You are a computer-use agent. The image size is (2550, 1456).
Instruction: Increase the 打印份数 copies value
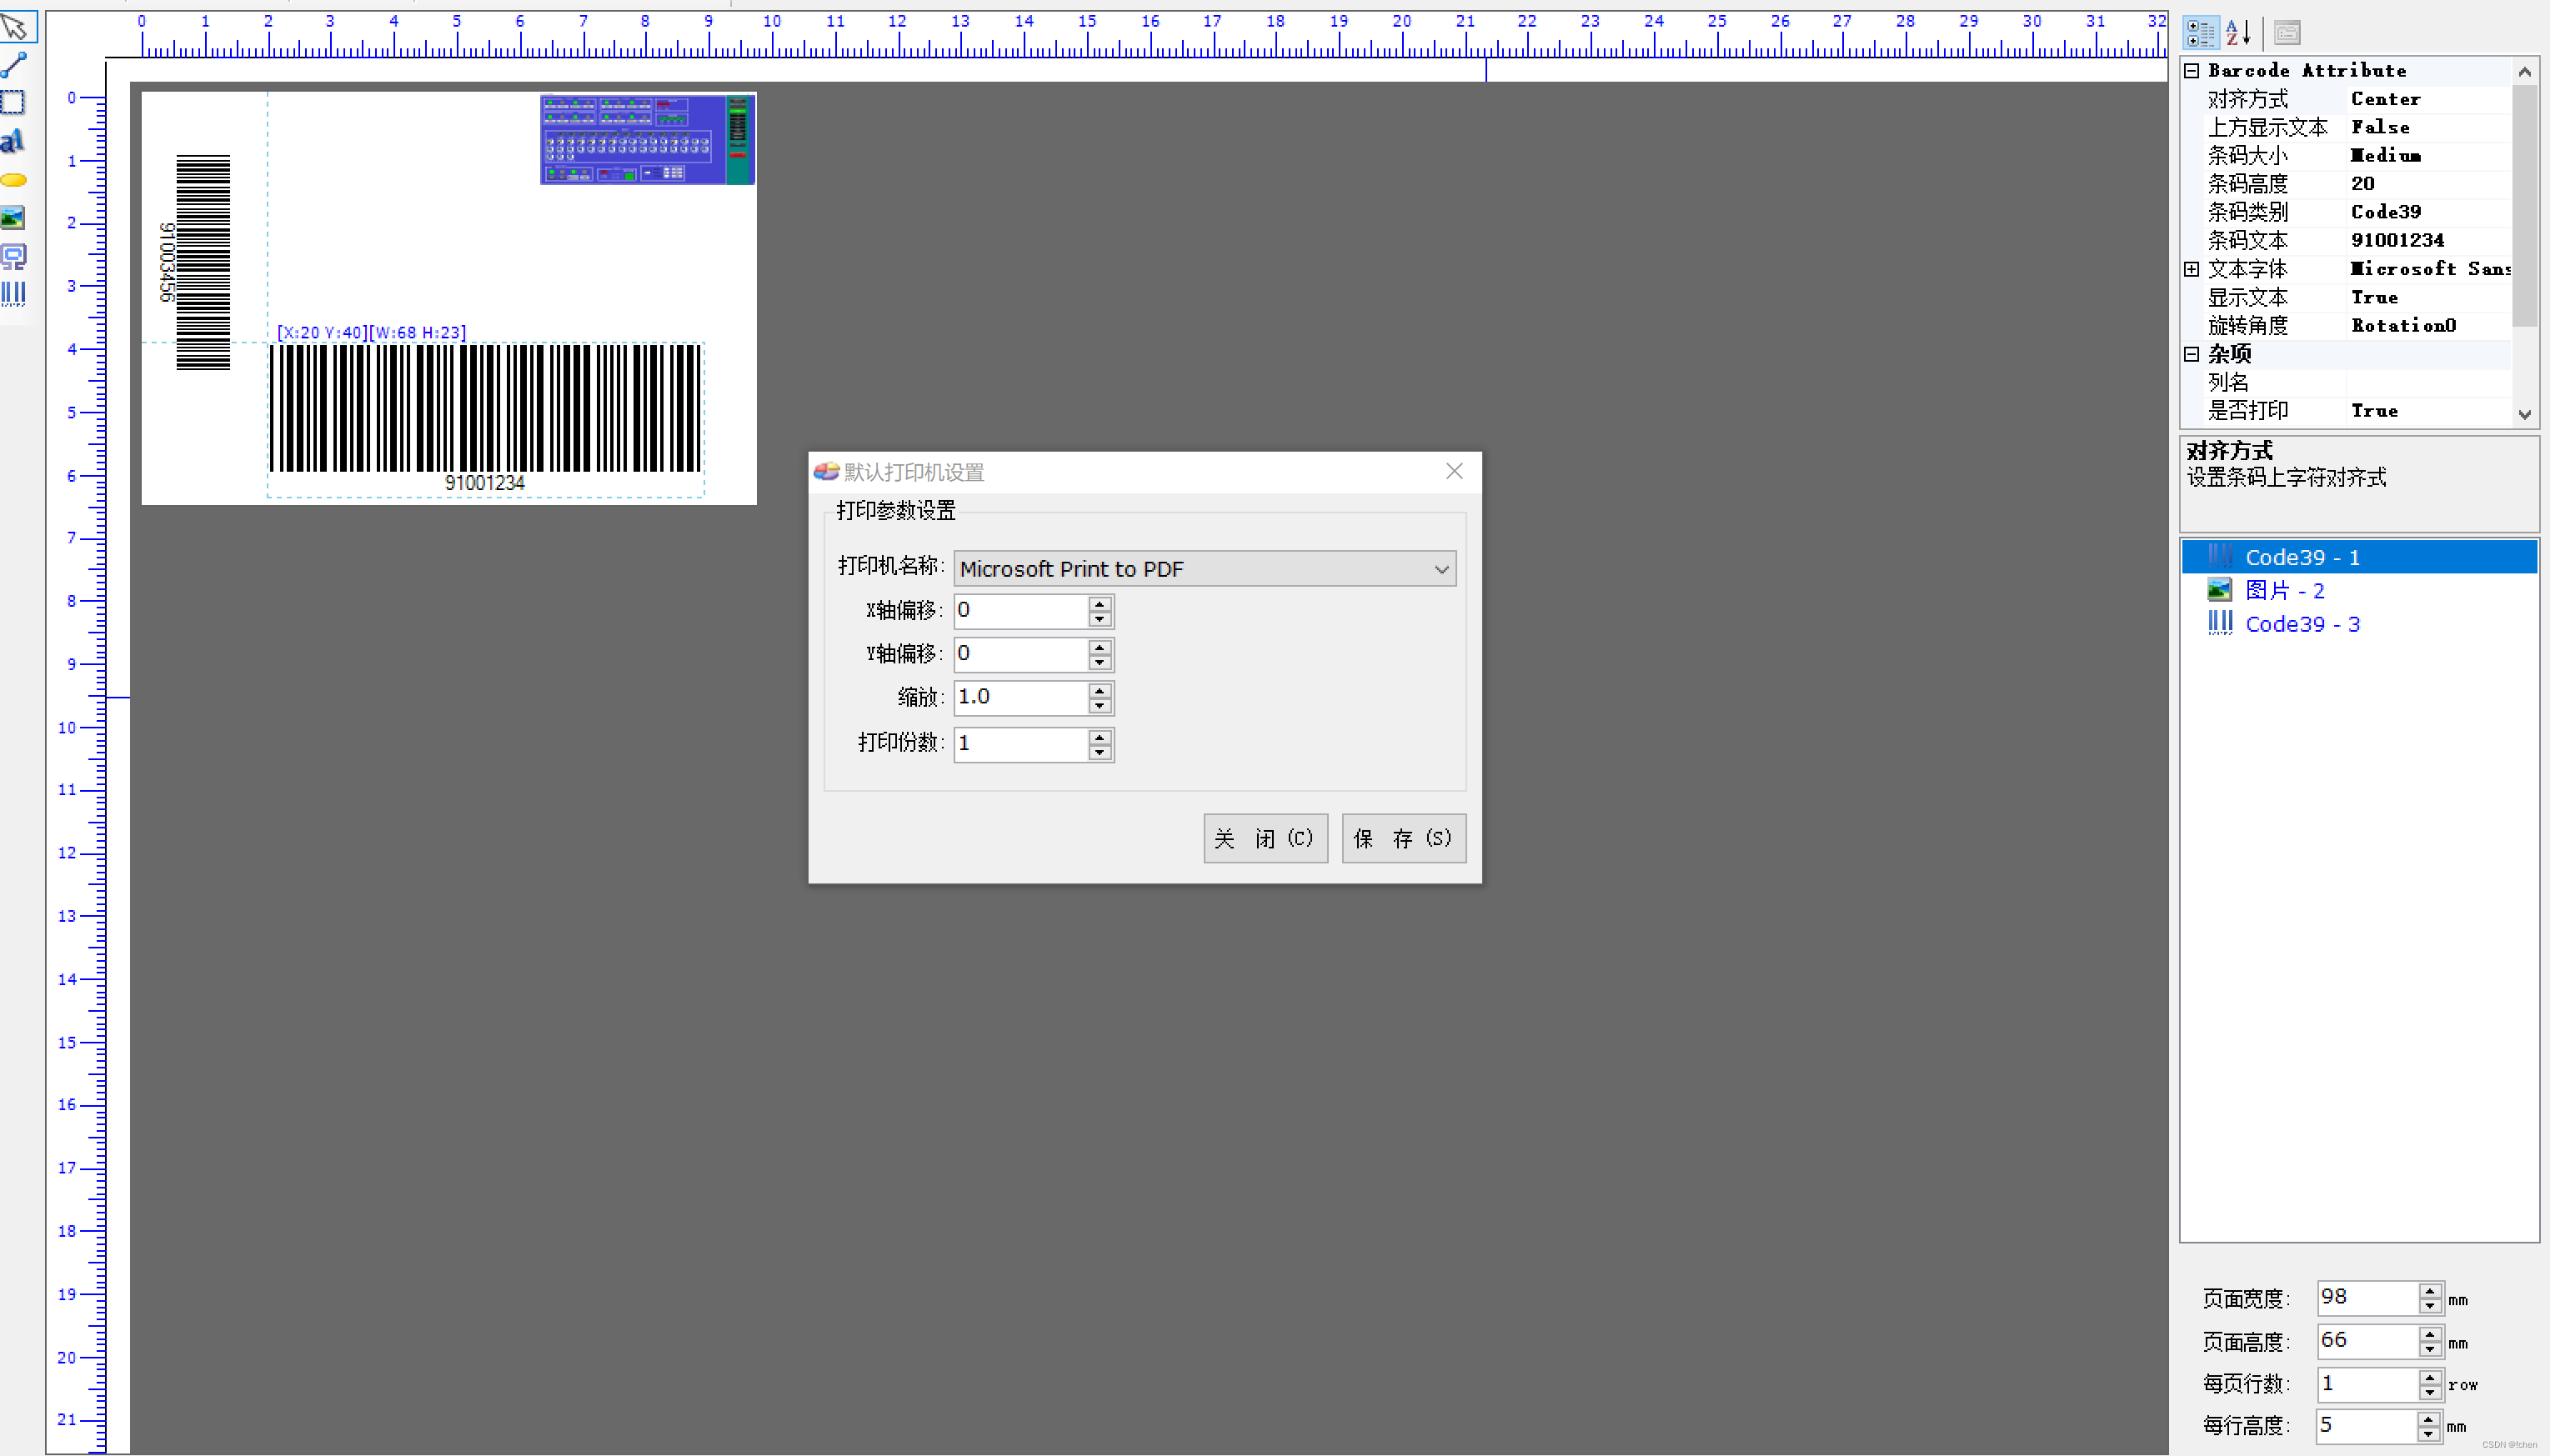pyautogui.click(x=1100, y=737)
